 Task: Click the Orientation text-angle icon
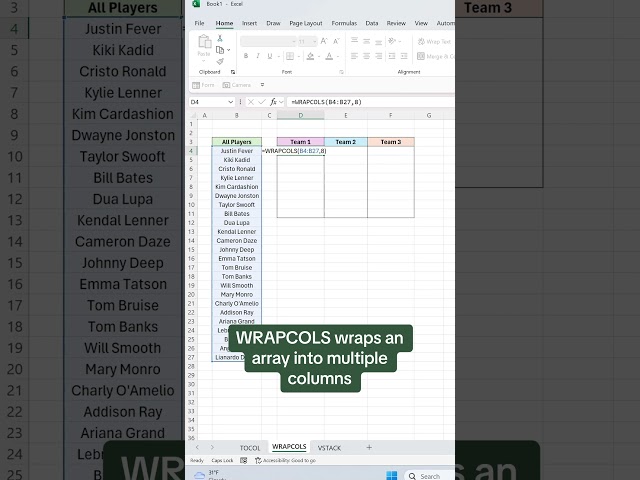392,41
